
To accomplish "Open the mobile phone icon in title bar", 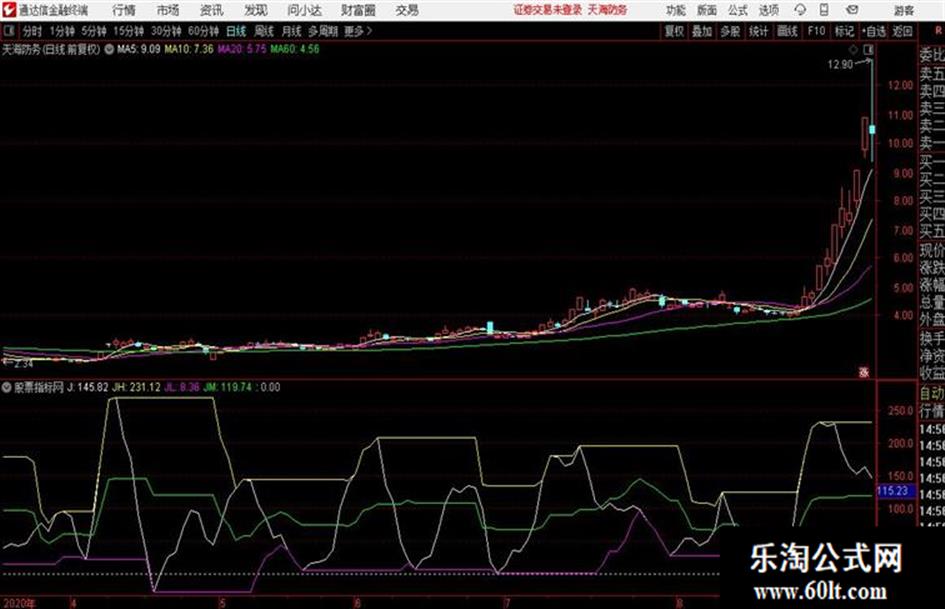I will (x=824, y=10).
